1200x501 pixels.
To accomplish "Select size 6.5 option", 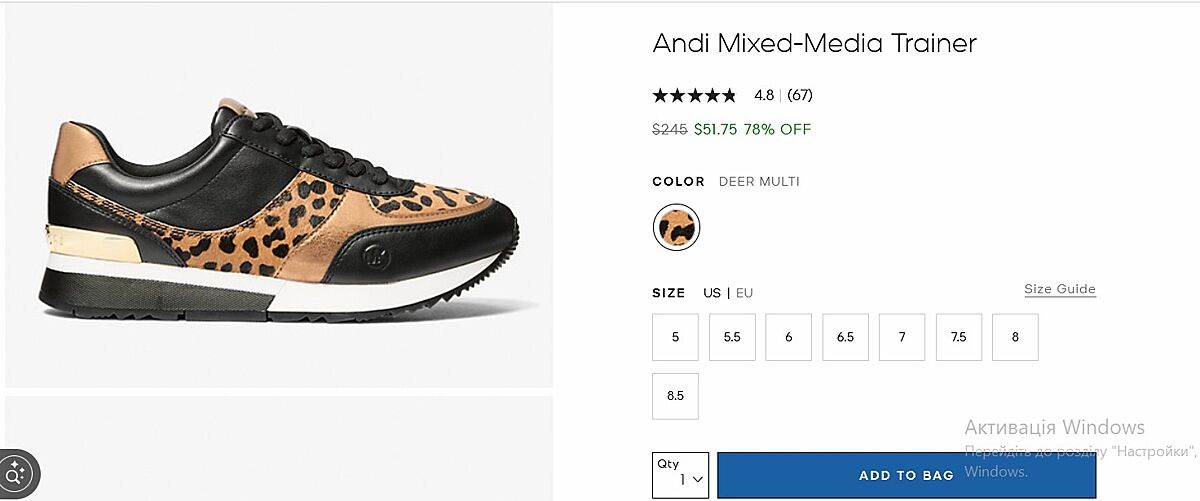I will (845, 337).
